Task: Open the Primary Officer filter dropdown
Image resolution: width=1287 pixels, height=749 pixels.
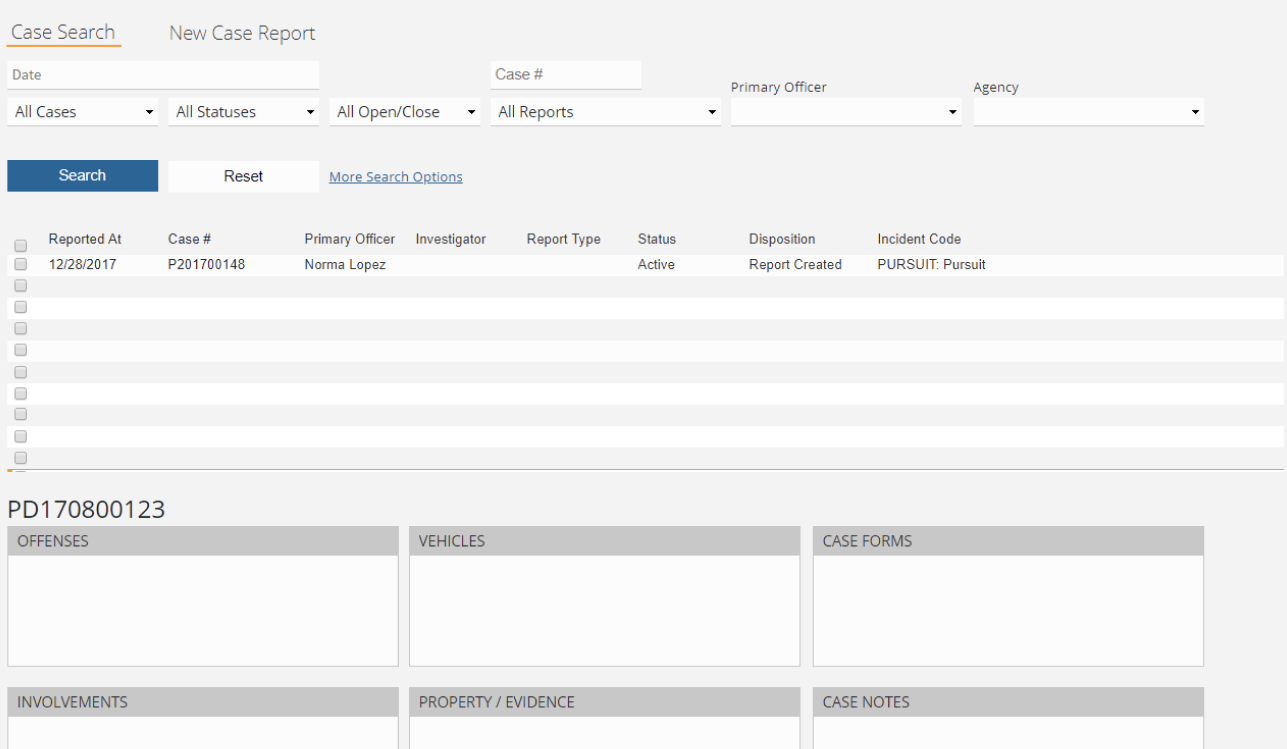Action: (x=846, y=112)
